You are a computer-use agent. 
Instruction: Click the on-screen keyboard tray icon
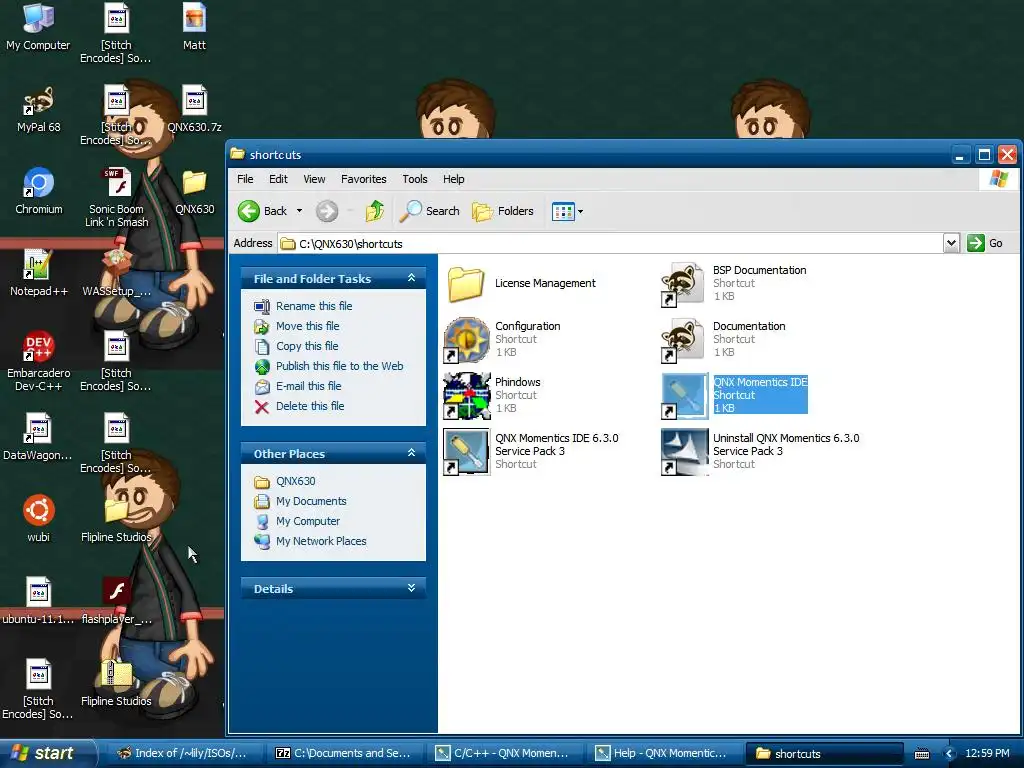click(922, 754)
